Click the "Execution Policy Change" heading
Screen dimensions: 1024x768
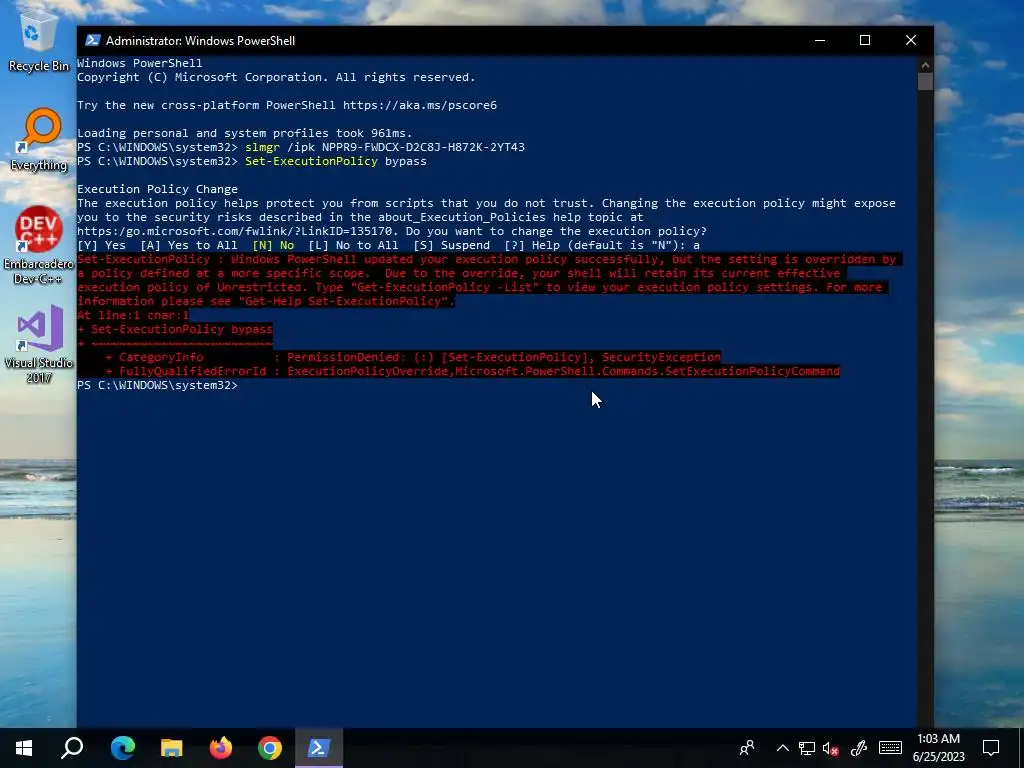pyautogui.click(x=157, y=189)
